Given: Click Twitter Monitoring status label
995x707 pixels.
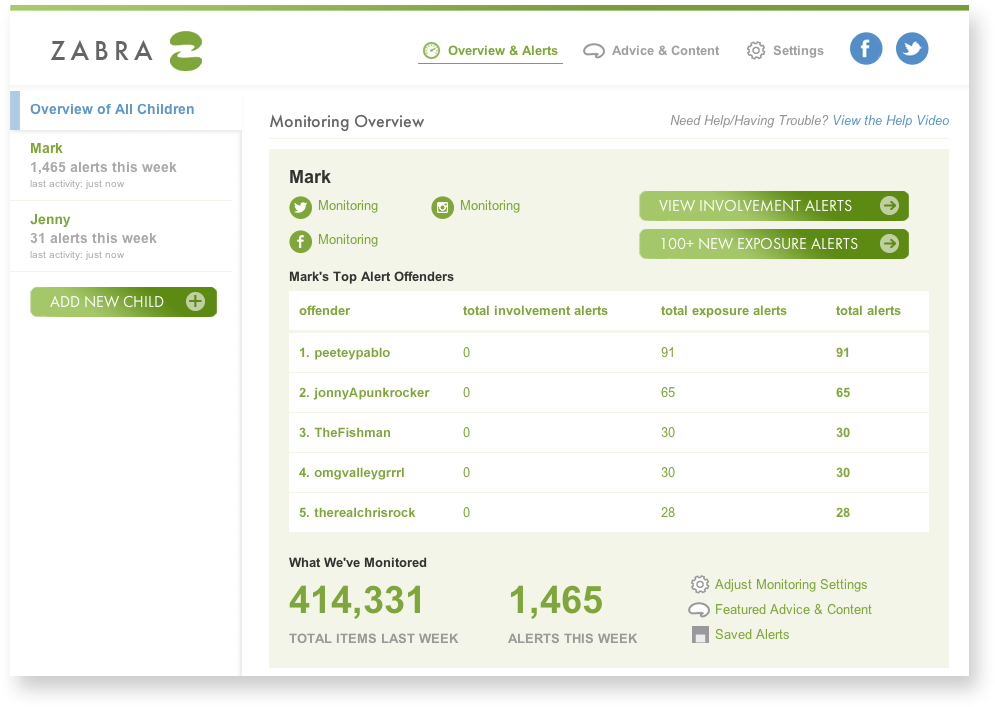Looking at the screenshot, I should (x=348, y=206).
